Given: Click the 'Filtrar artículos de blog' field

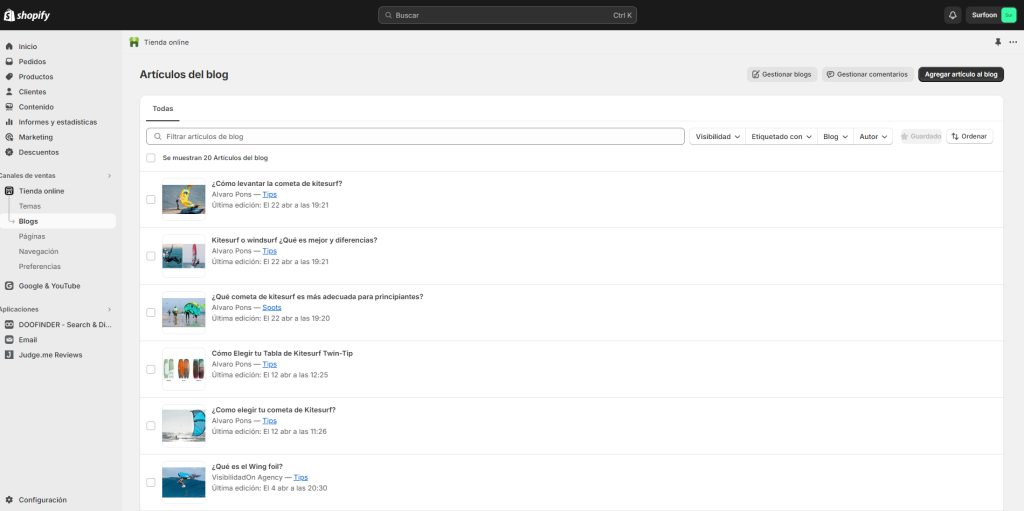Looking at the screenshot, I should [415, 136].
